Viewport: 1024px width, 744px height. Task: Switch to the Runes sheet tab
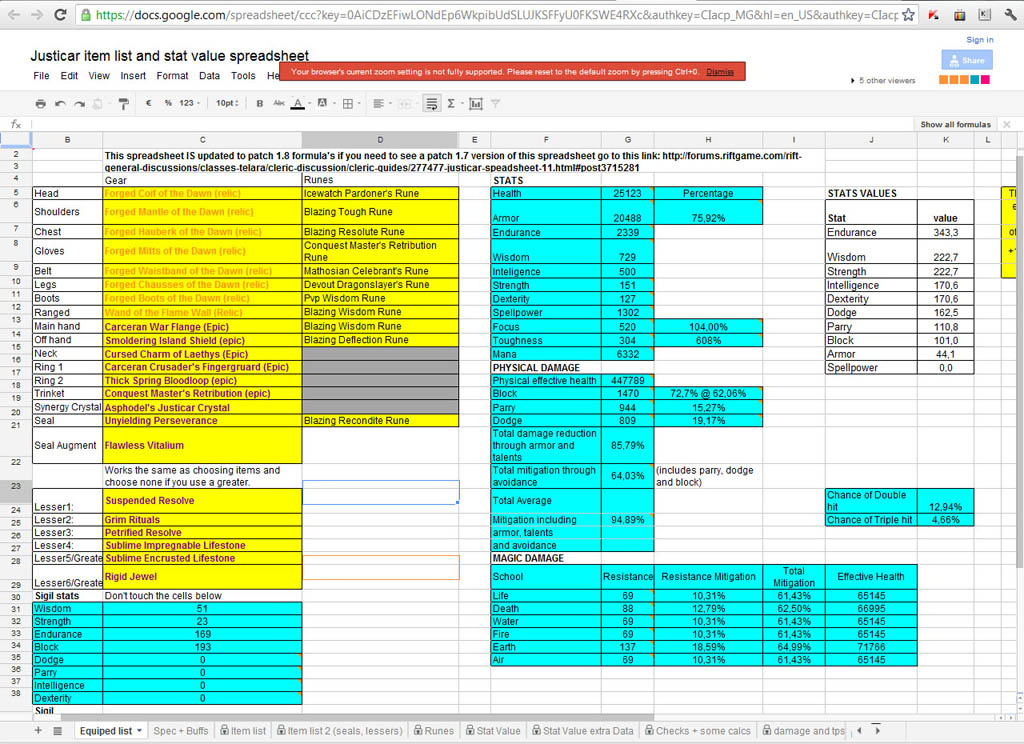point(433,731)
